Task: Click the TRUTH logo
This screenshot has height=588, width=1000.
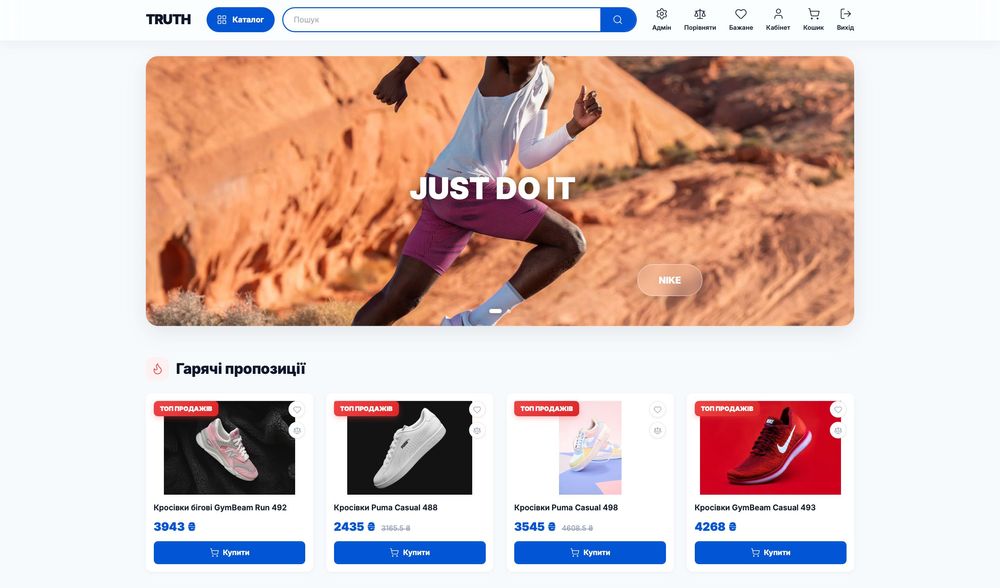Action: pos(168,20)
